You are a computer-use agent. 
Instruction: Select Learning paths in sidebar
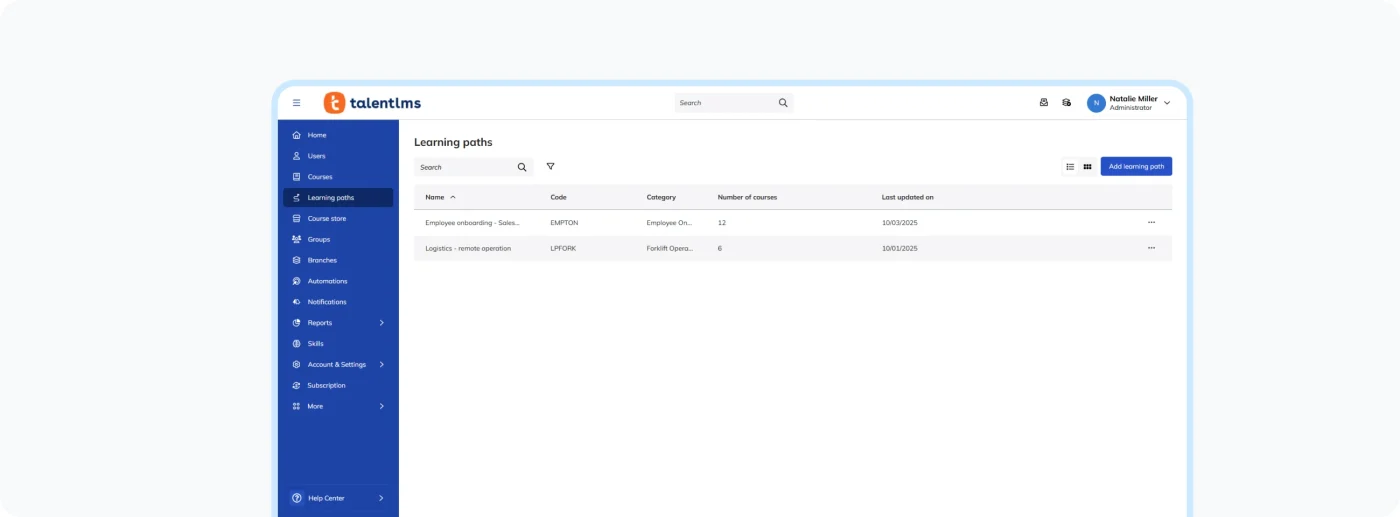click(338, 198)
